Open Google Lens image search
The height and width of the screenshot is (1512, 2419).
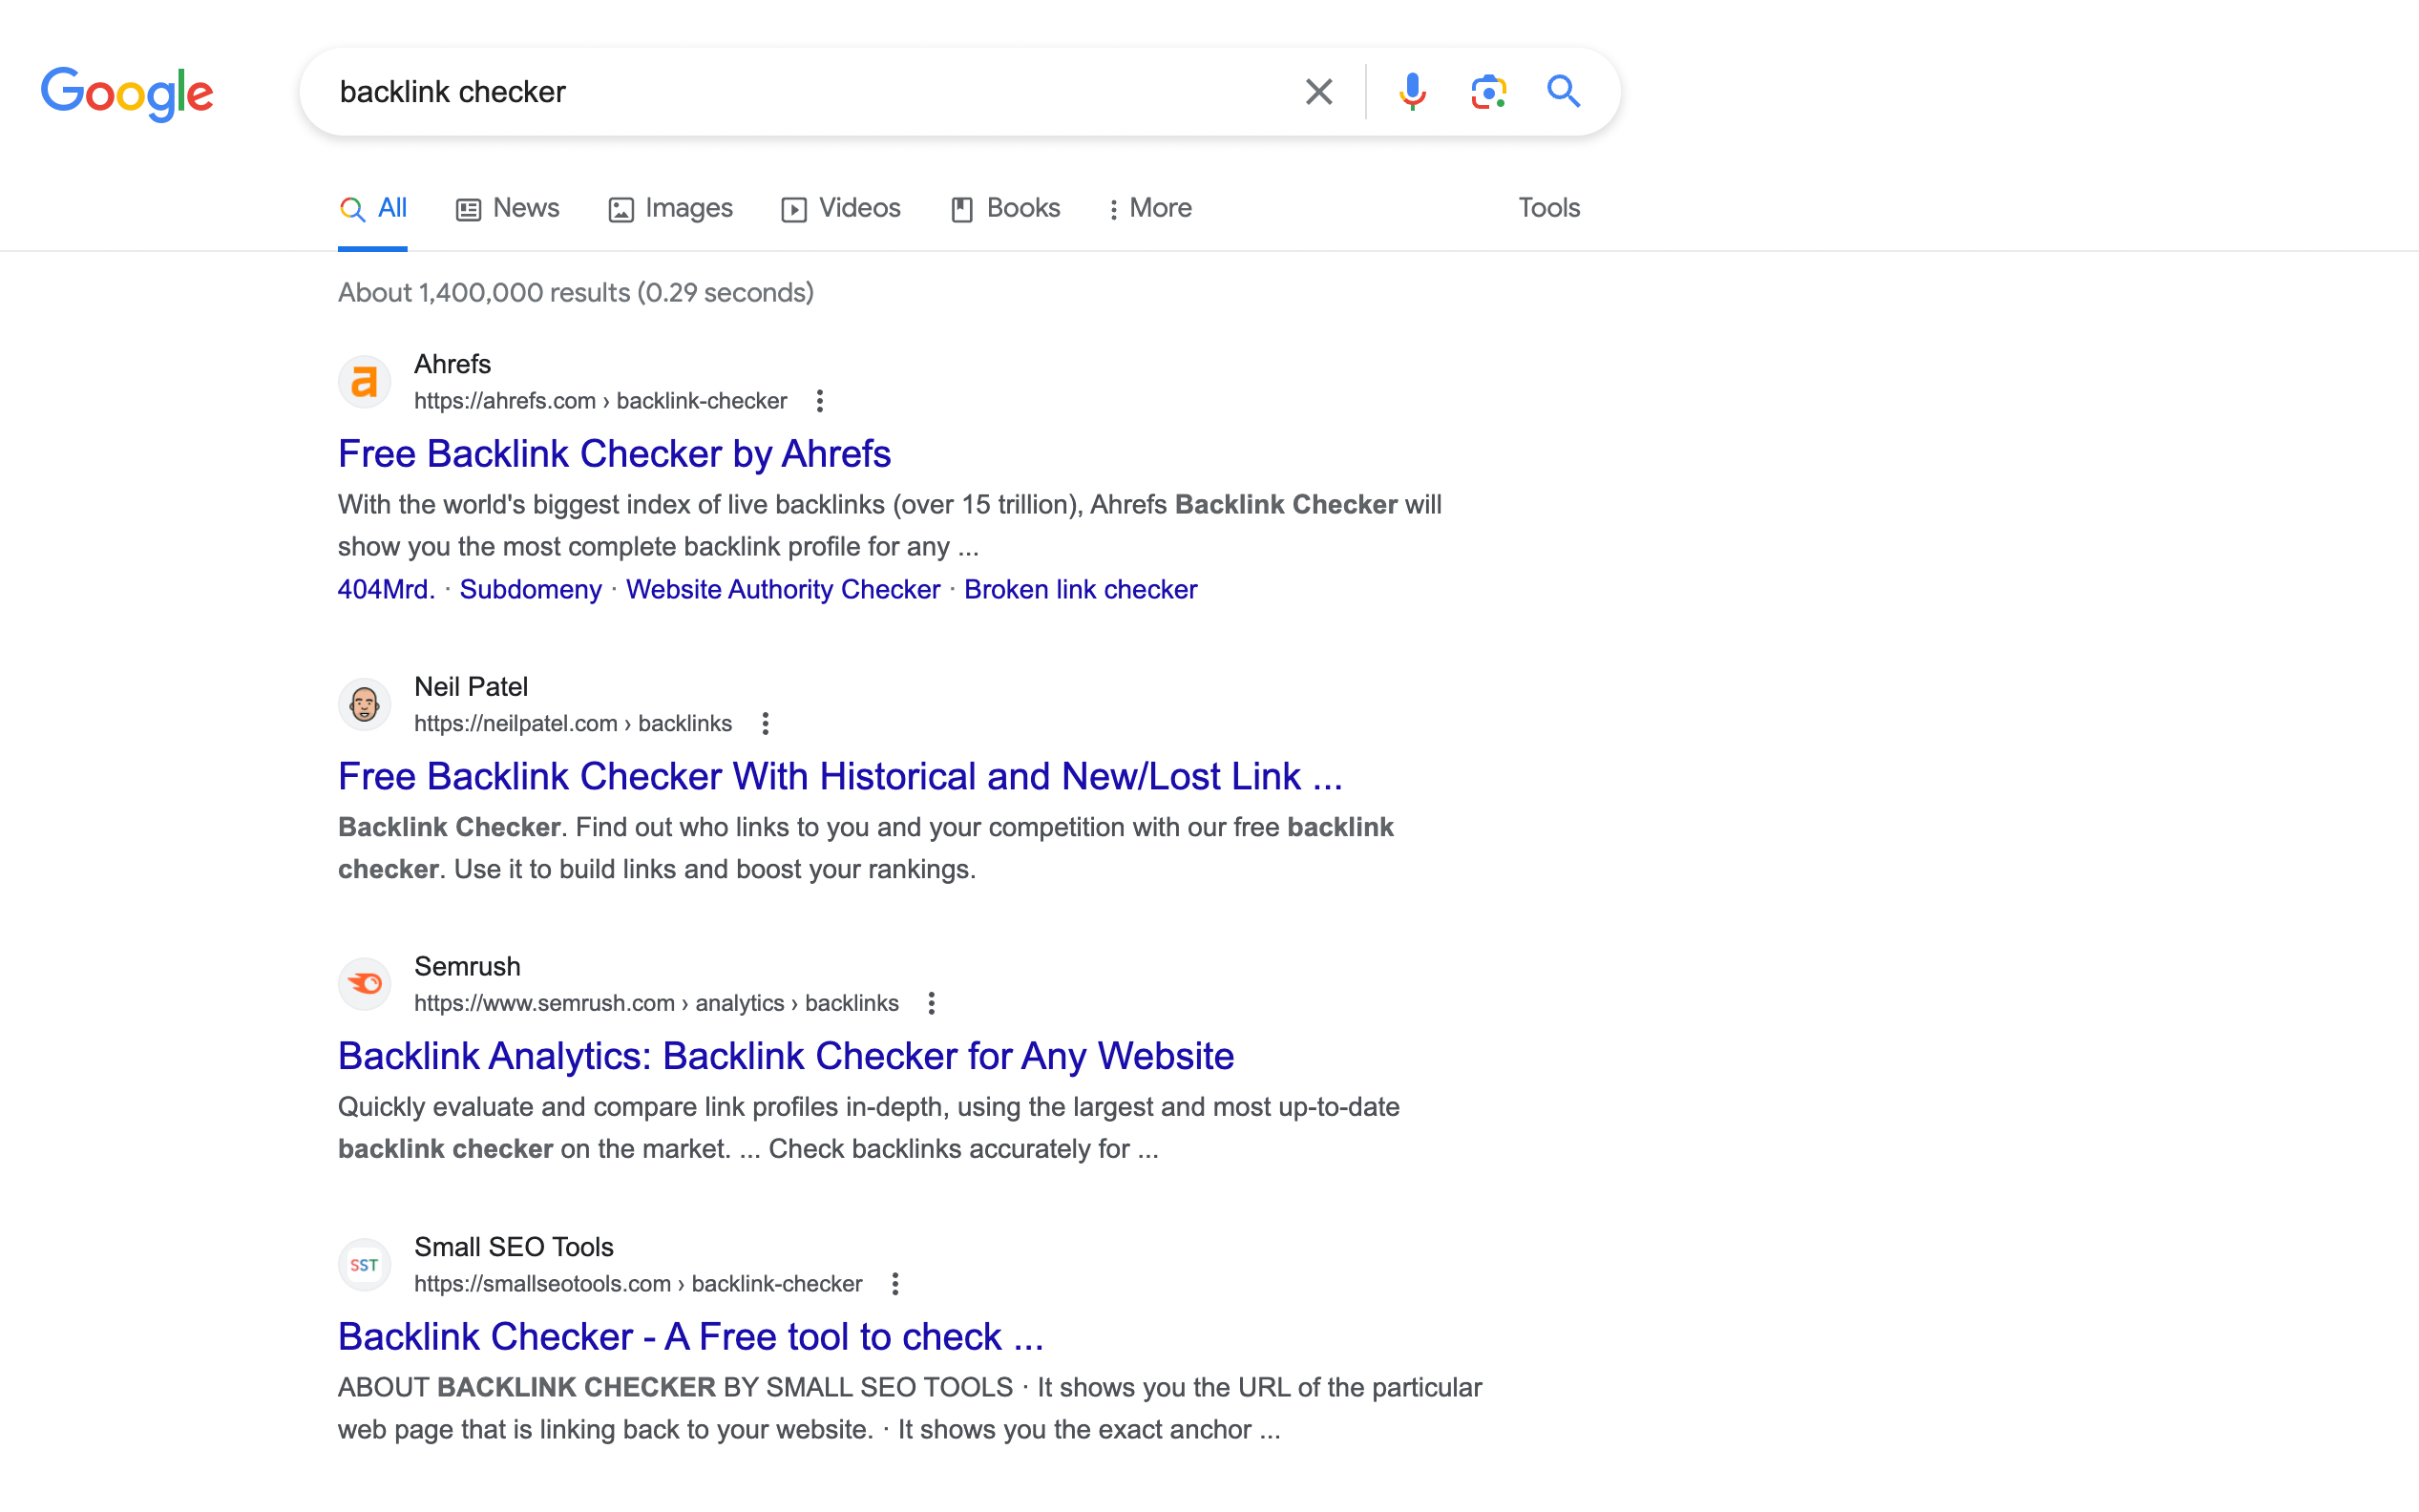(x=1488, y=92)
